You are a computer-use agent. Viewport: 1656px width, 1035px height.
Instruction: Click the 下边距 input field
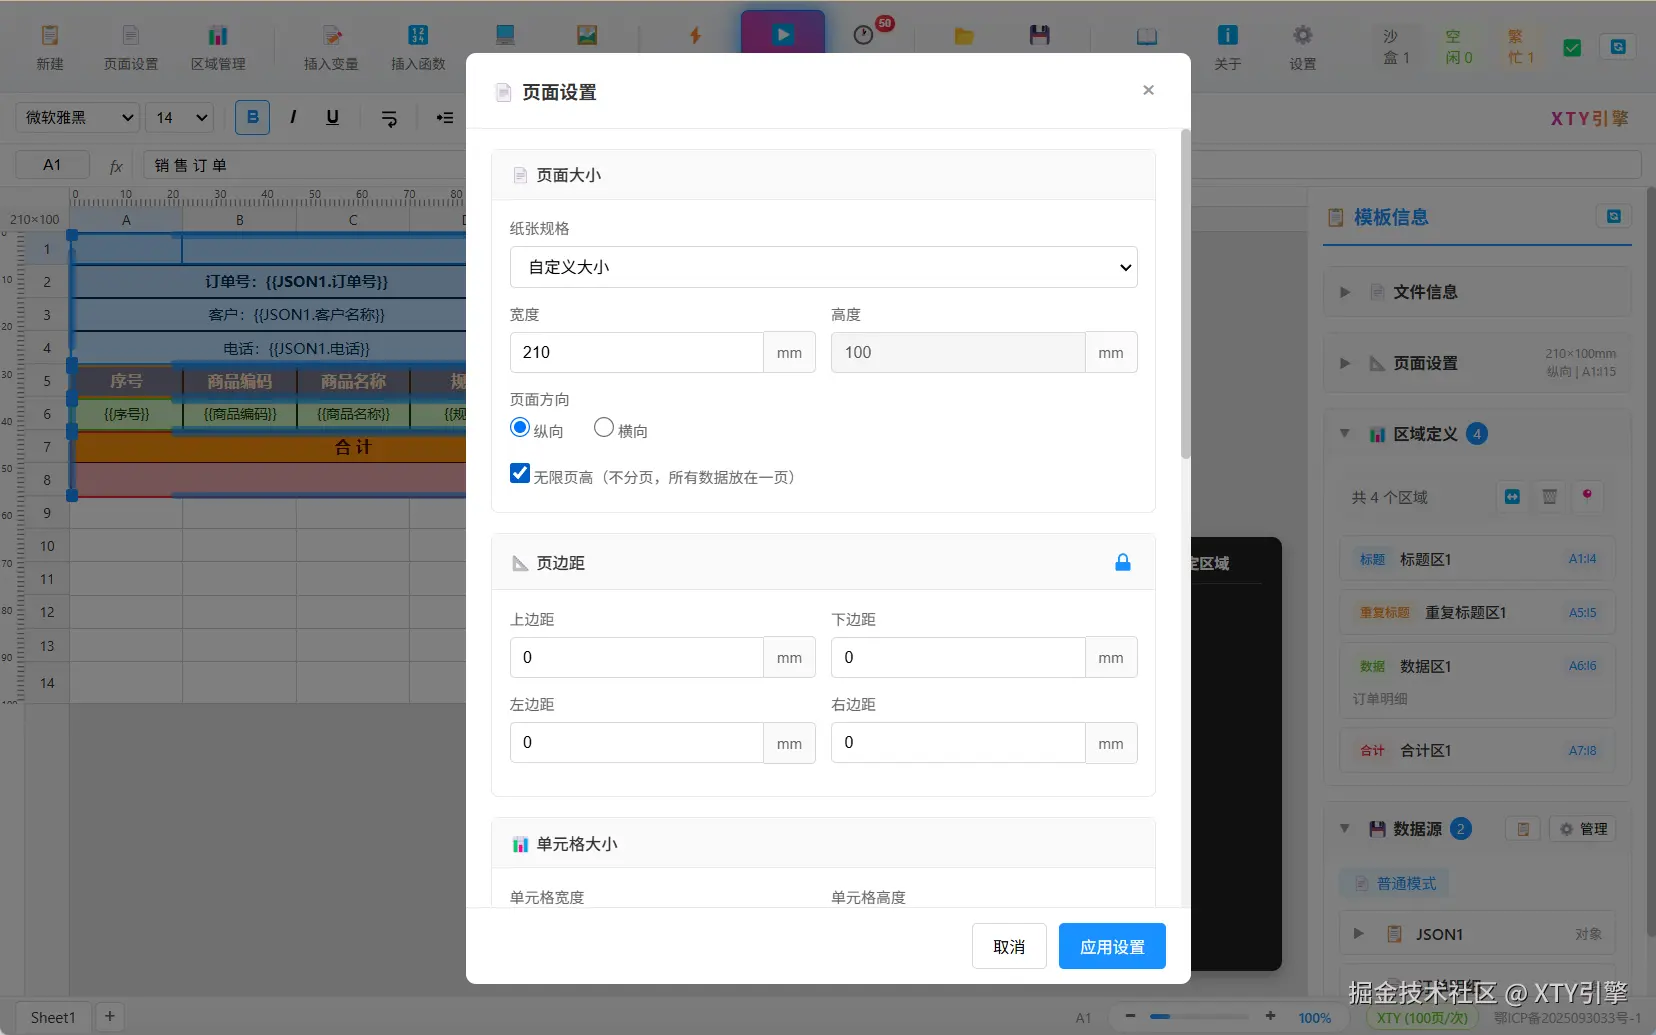tap(958, 657)
